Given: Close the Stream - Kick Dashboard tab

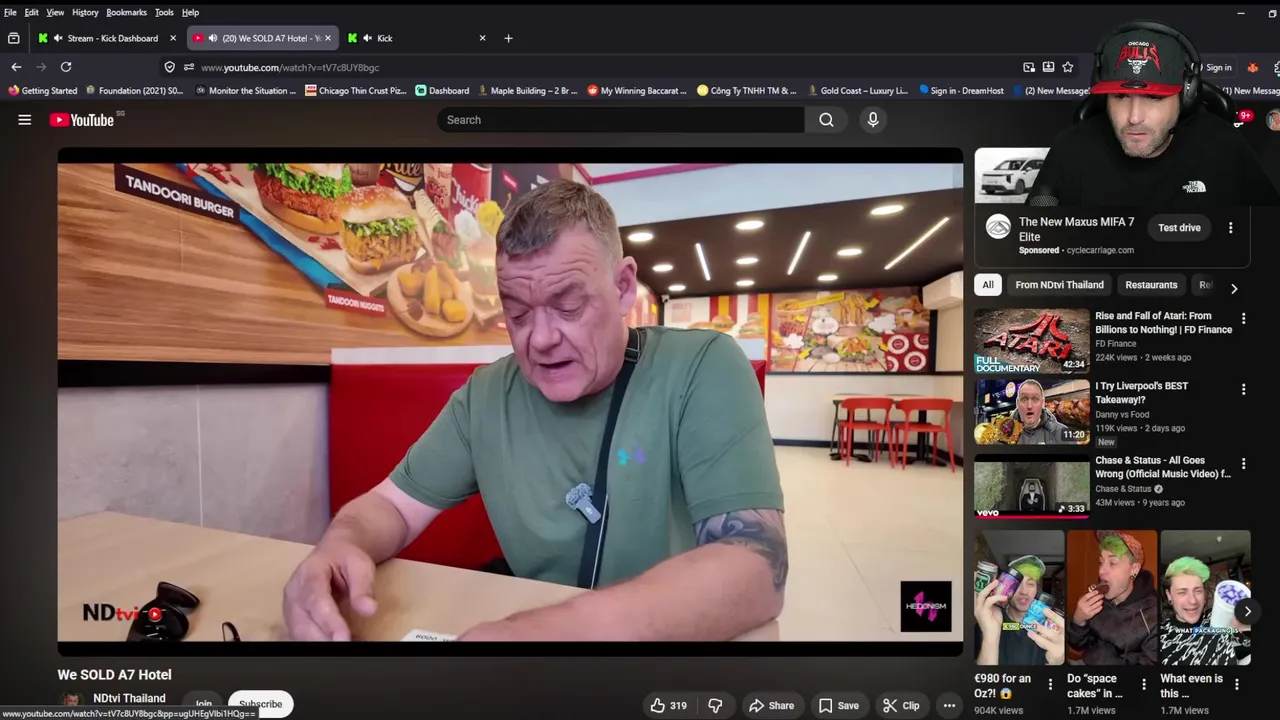Looking at the screenshot, I should [173, 38].
